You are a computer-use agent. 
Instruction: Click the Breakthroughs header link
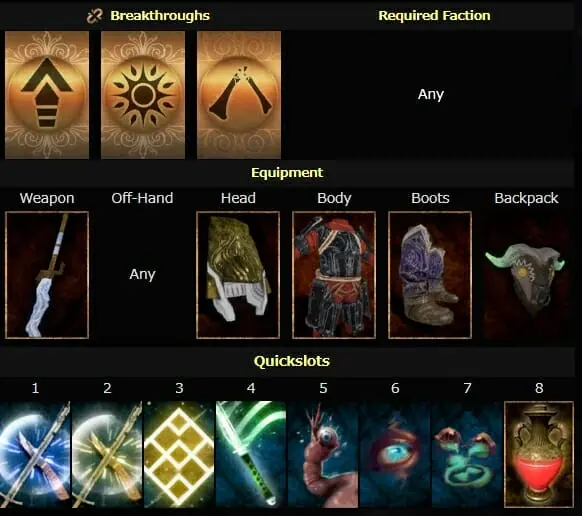tap(160, 16)
